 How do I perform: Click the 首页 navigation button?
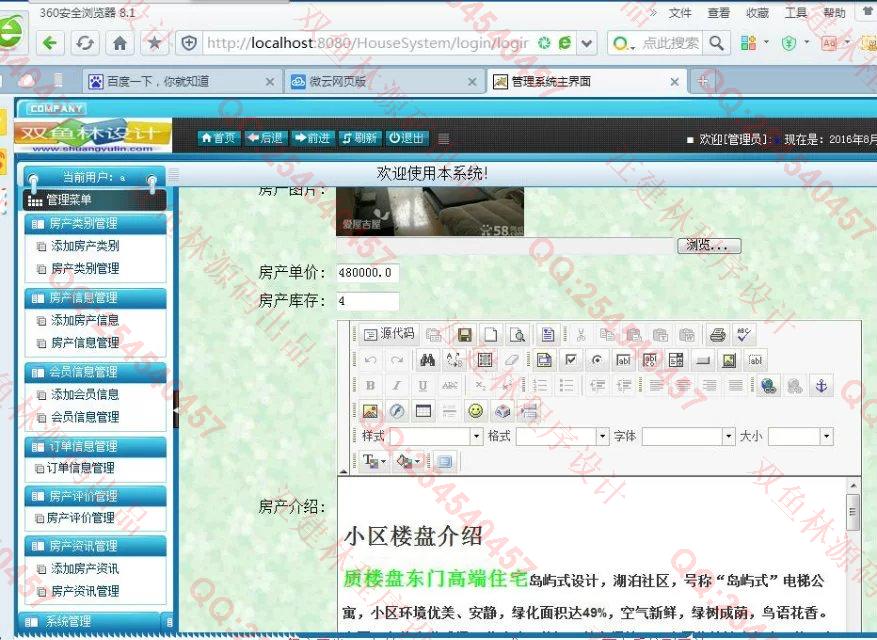point(219,138)
